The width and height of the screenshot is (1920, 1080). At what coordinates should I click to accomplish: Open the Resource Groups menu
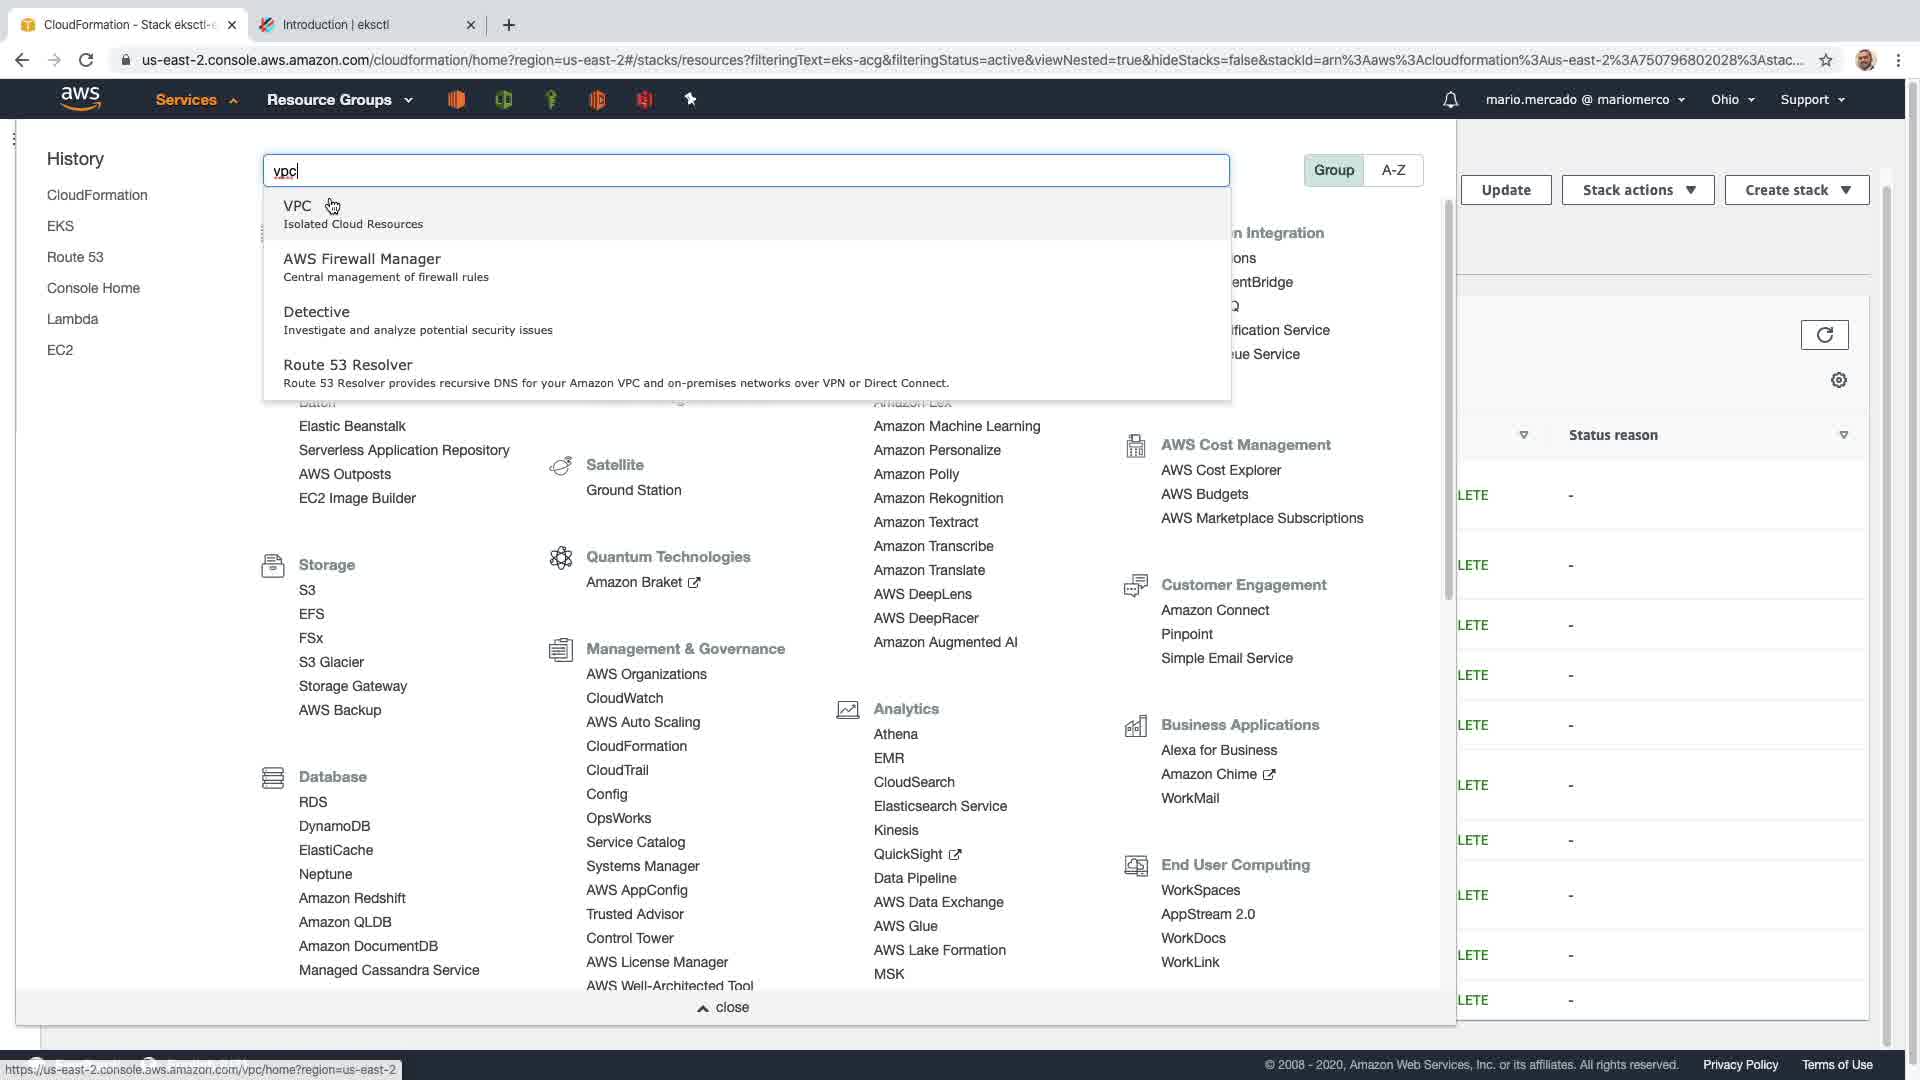339,100
